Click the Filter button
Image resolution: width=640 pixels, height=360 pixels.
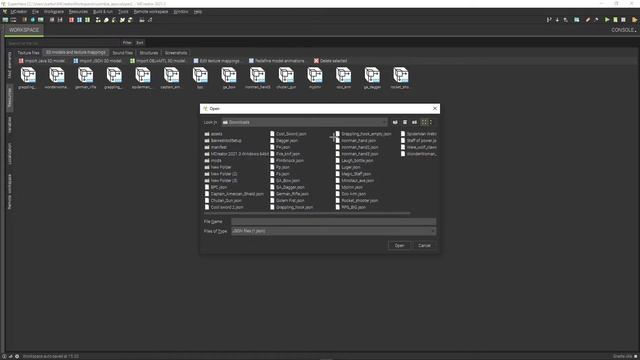click(127, 42)
